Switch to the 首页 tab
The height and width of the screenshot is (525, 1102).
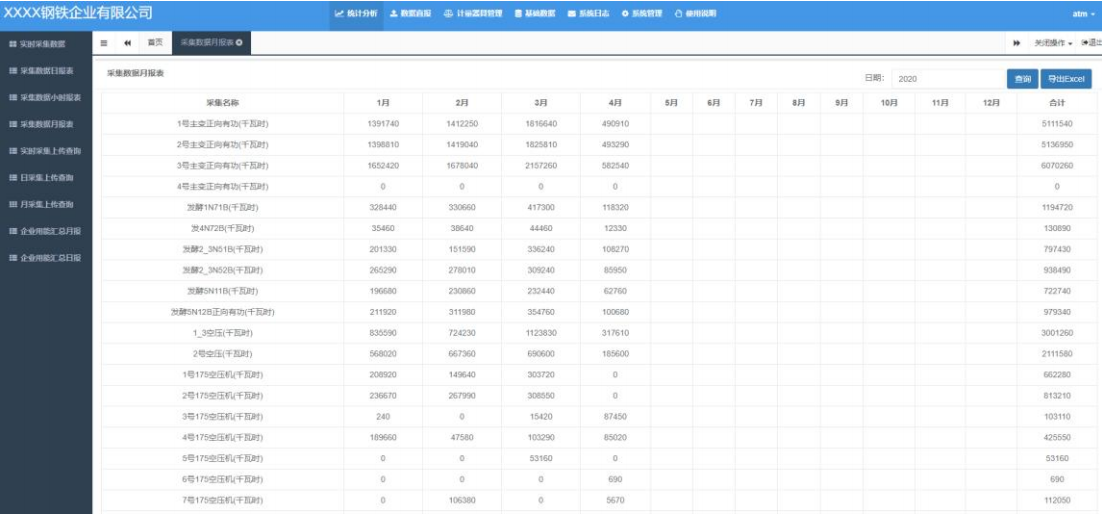click(155, 44)
